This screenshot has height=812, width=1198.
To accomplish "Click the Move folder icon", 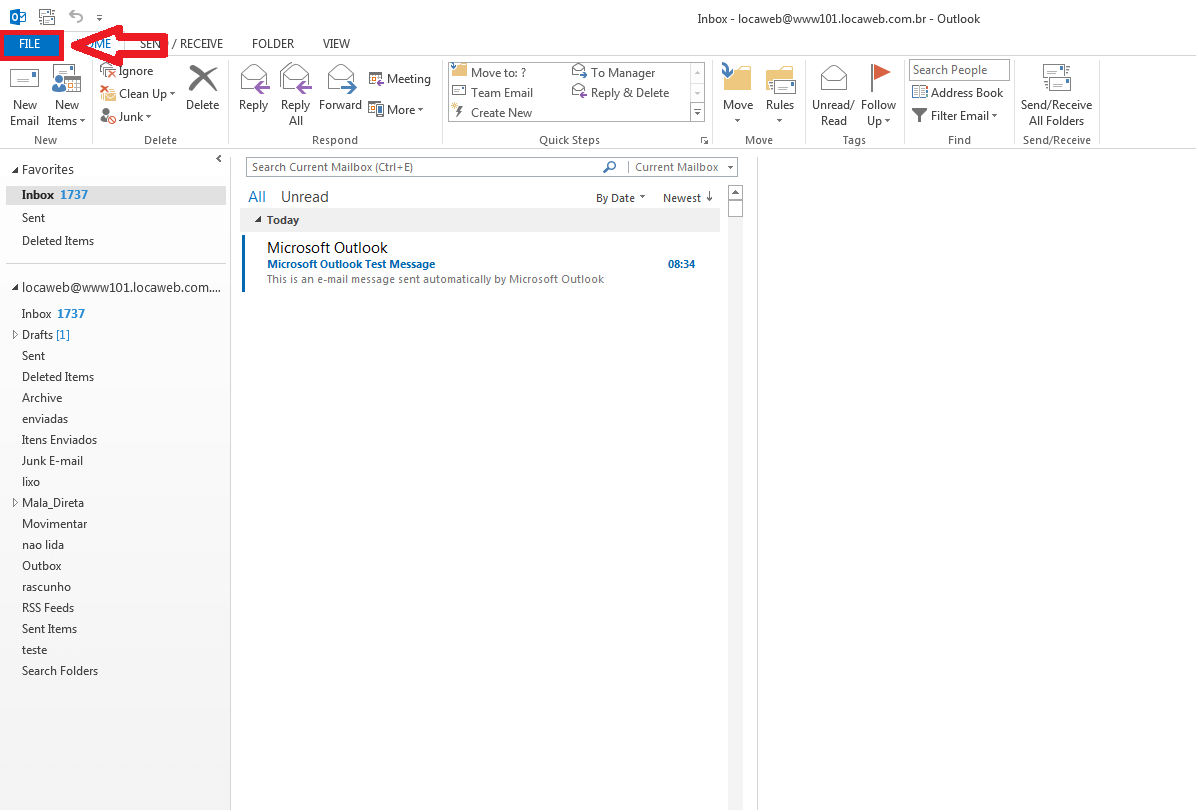I will [x=737, y=79].
